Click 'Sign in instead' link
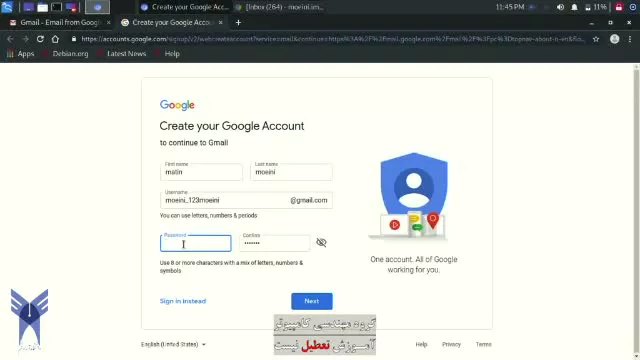640x360 pixels. [x=183, y=301]
